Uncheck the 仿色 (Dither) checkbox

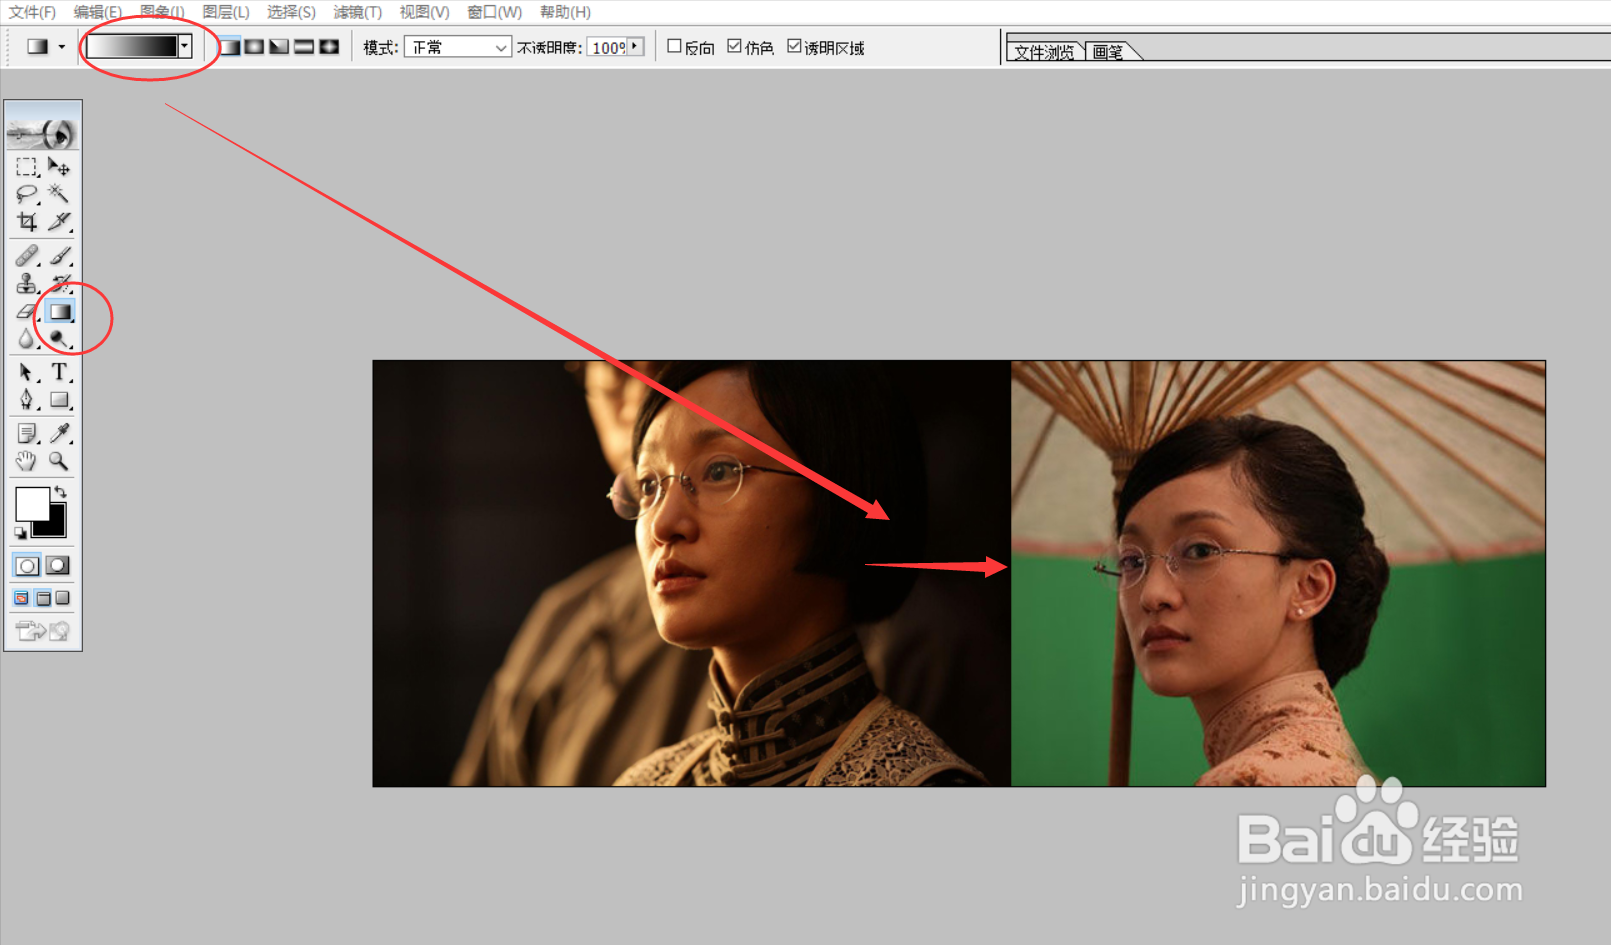pos(734,46)
